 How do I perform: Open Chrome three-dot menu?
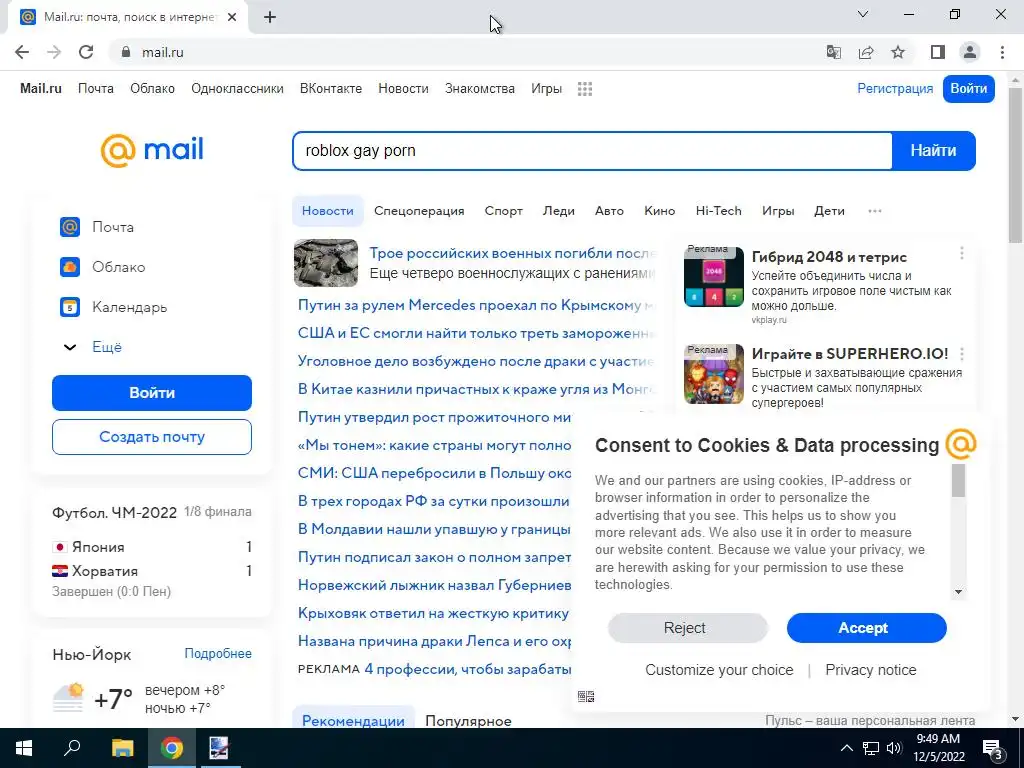pos(1002,52)
